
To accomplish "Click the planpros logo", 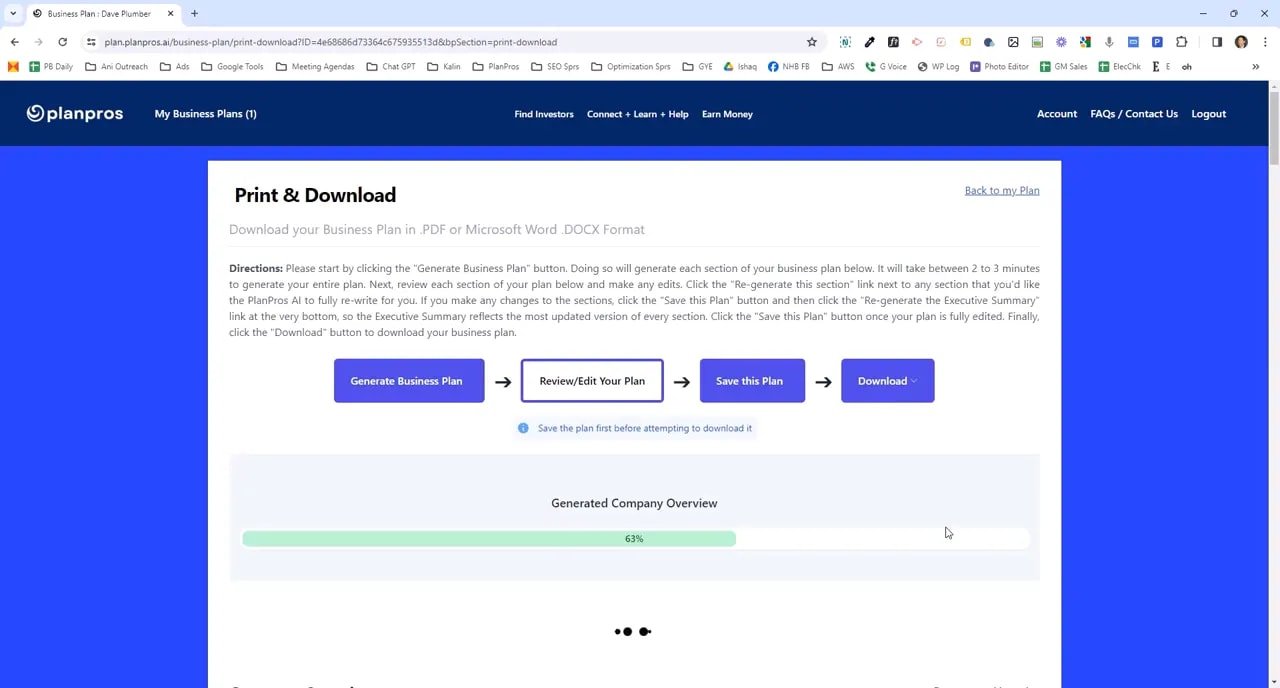I will pos(74,113).
